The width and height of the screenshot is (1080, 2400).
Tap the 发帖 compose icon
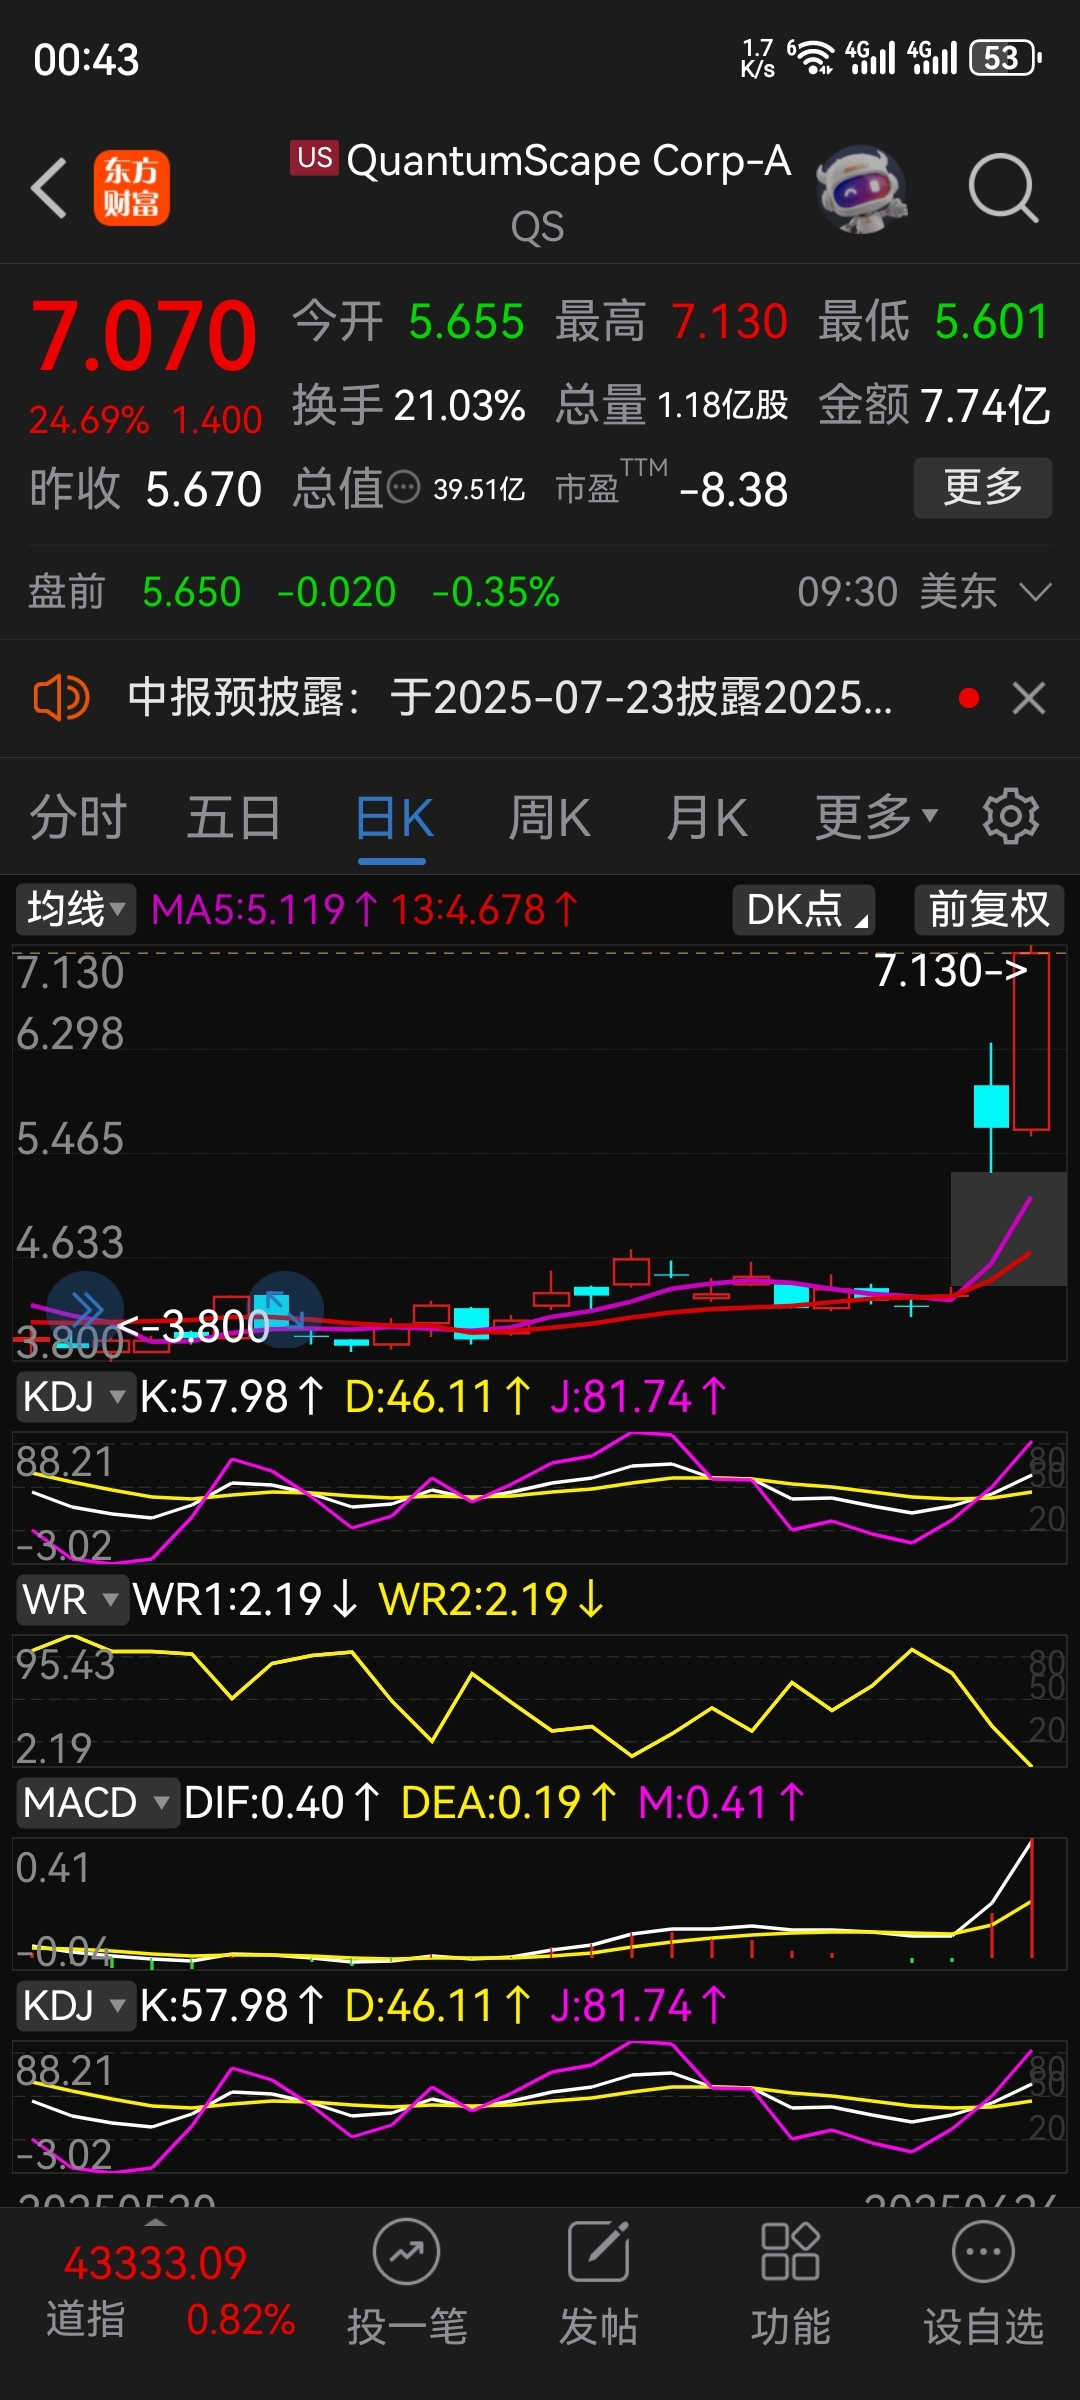pyautogui.click(x=598, y=2252)
